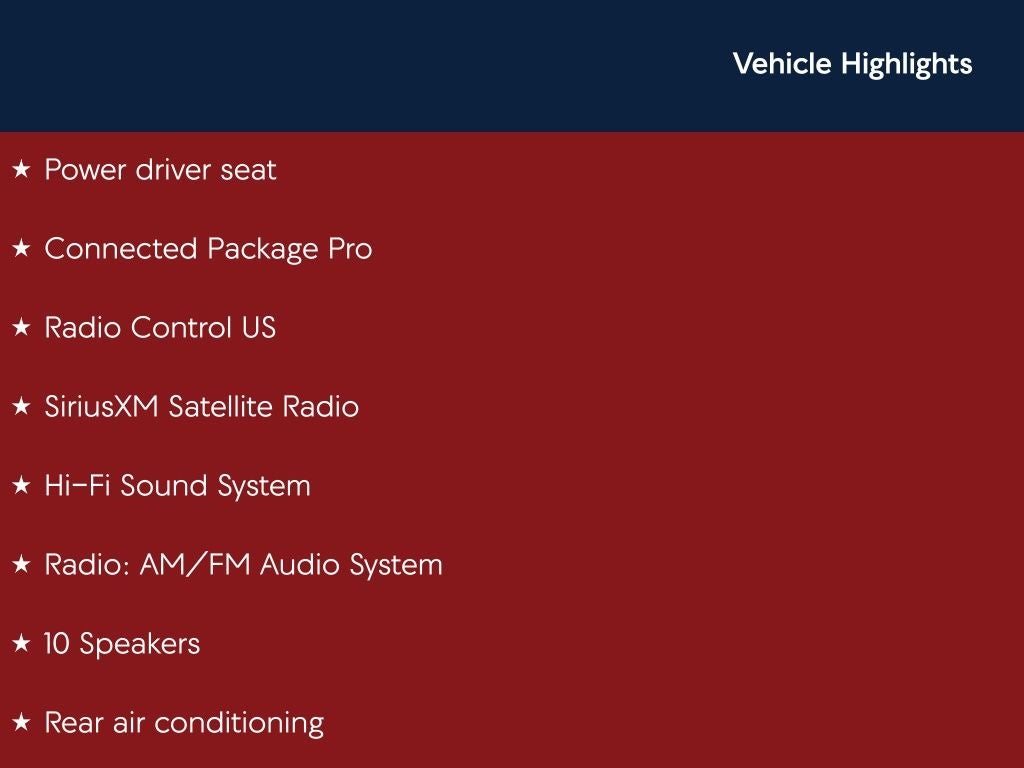The width and height of the screenshot is (1024, 768).
Task: Select the star bullet next to 10 Speakers
Action: point(21,645)
